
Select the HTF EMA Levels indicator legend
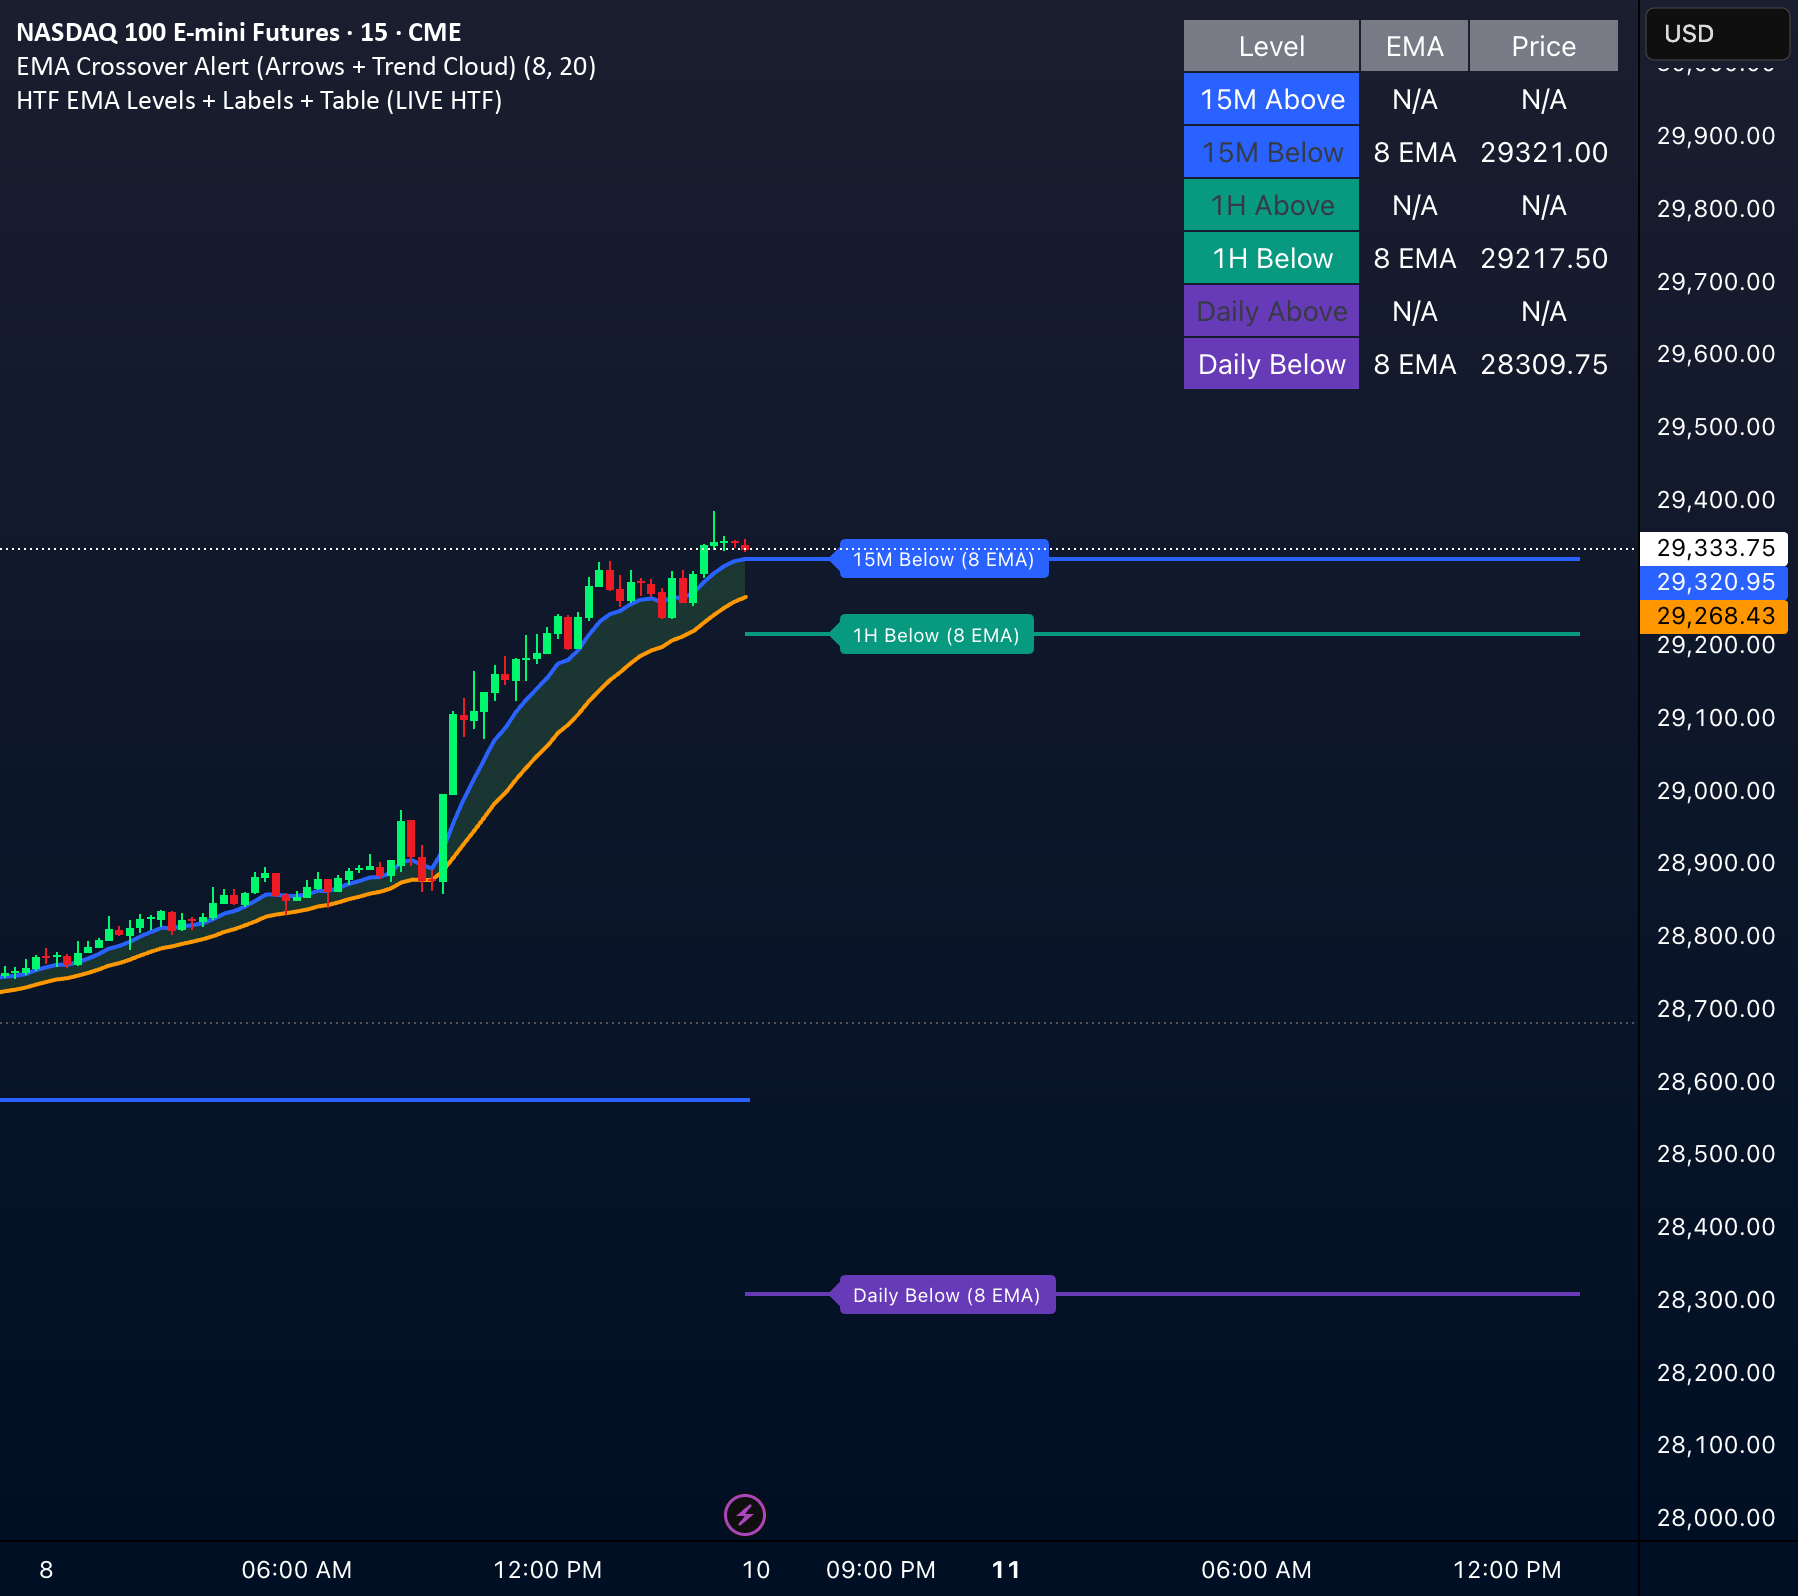[259, 100]
